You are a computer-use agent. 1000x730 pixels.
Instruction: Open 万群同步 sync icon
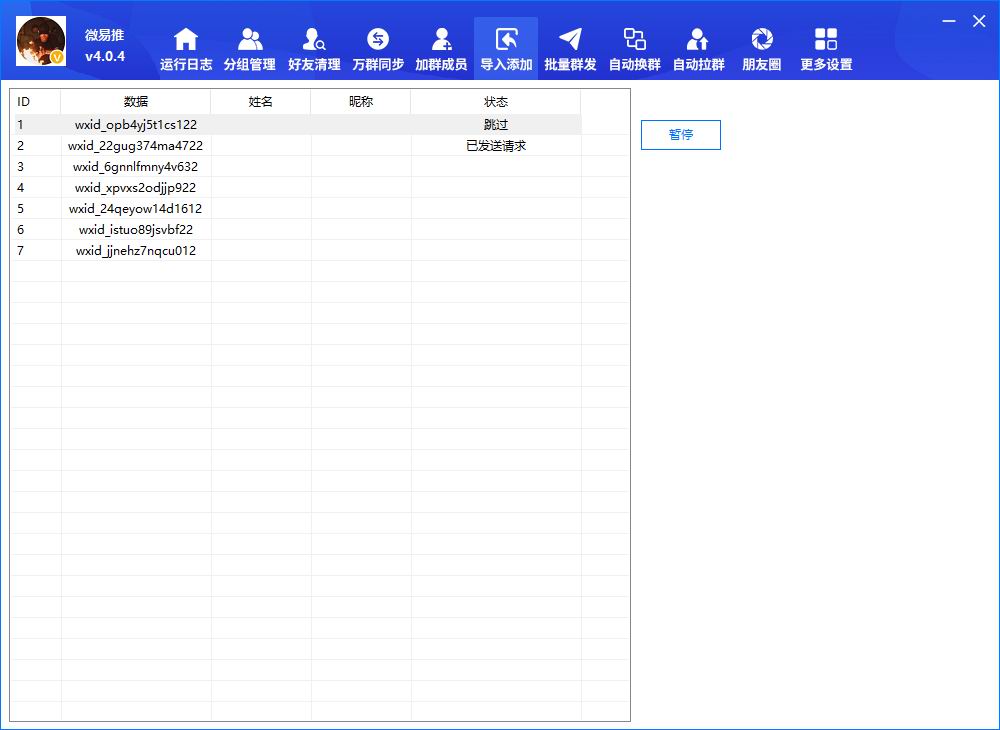coord(378,40)
